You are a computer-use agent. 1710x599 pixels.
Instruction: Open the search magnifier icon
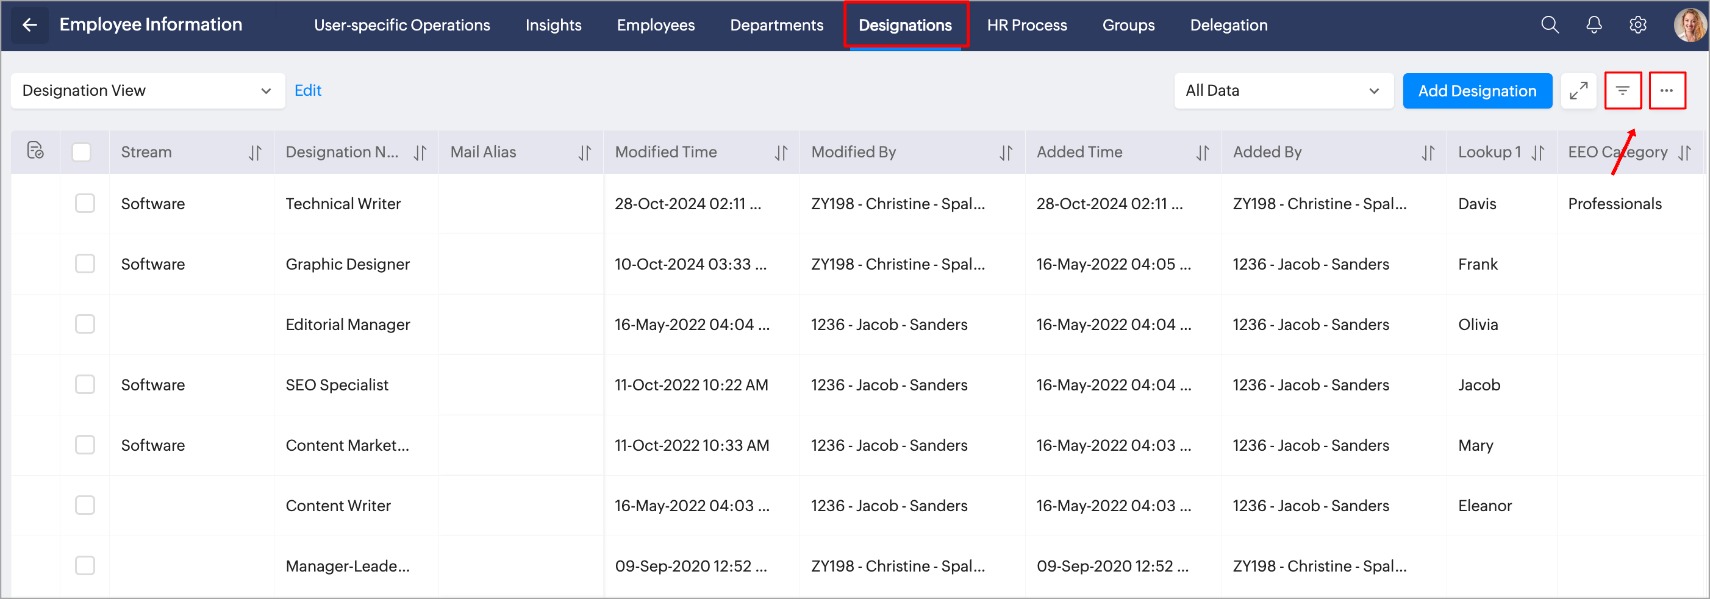(1550, 25)
